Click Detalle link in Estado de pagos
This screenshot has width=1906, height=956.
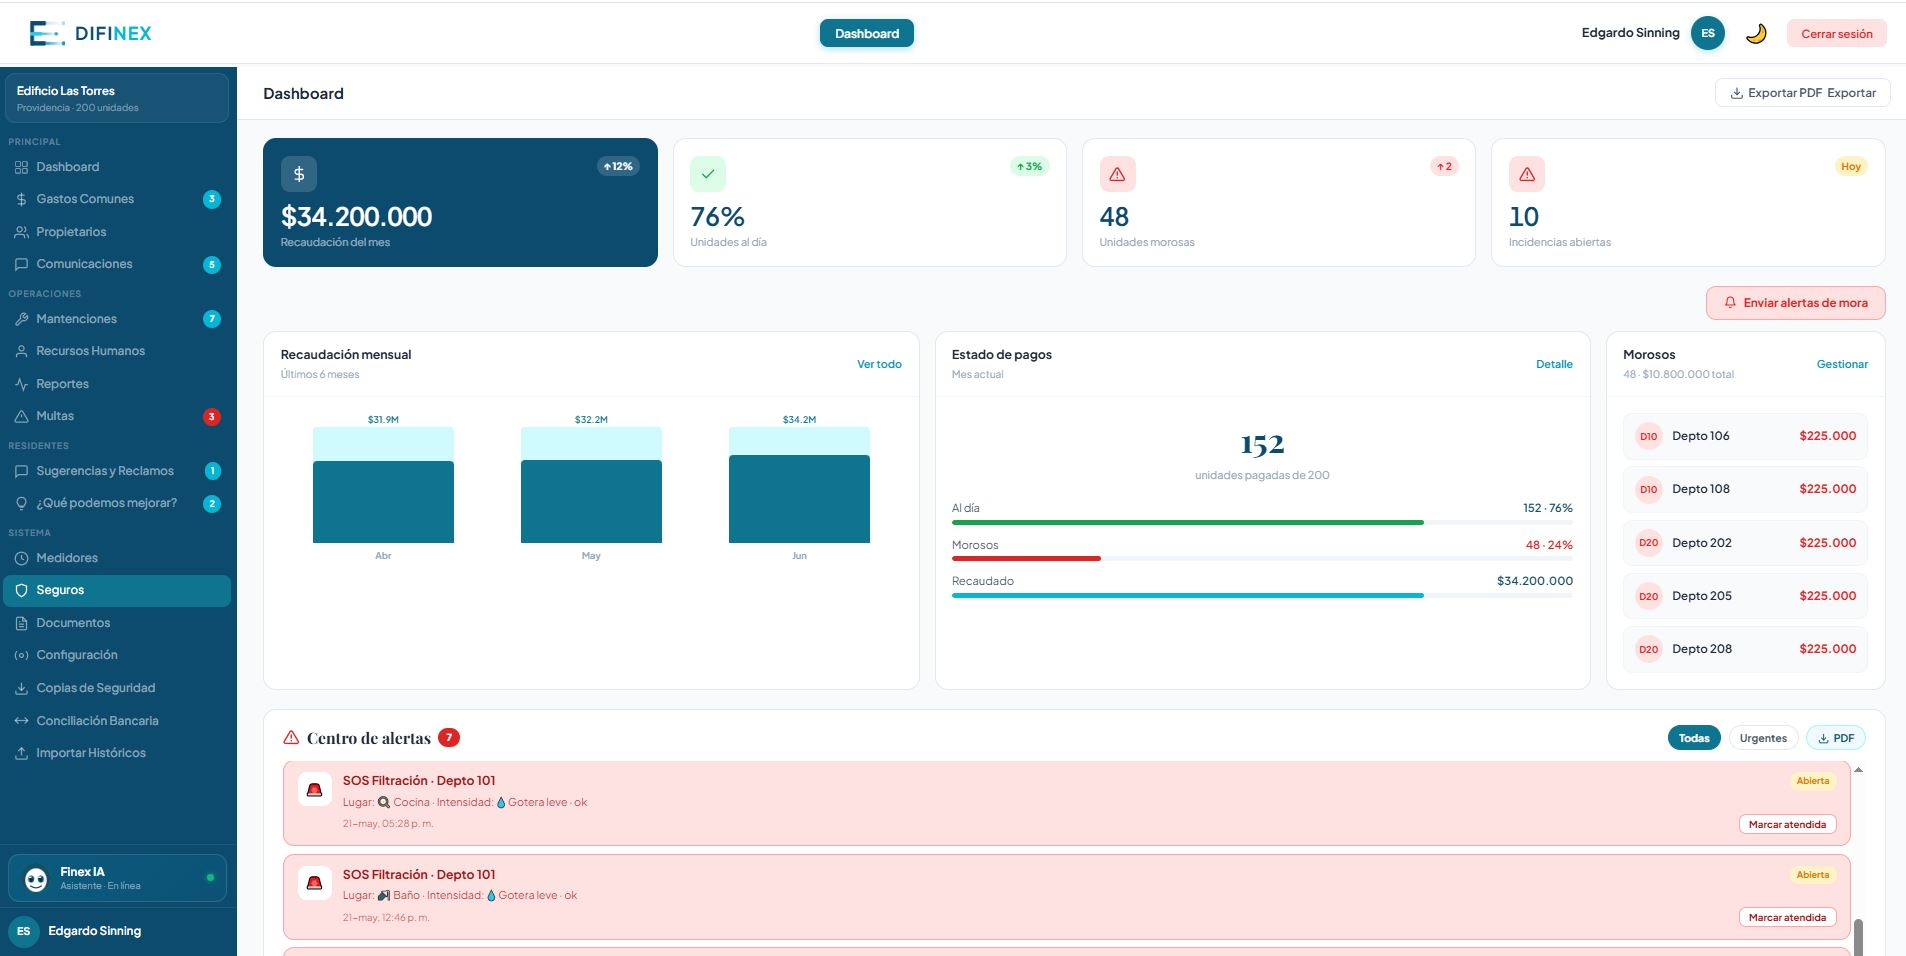[x=1554, y=364]
